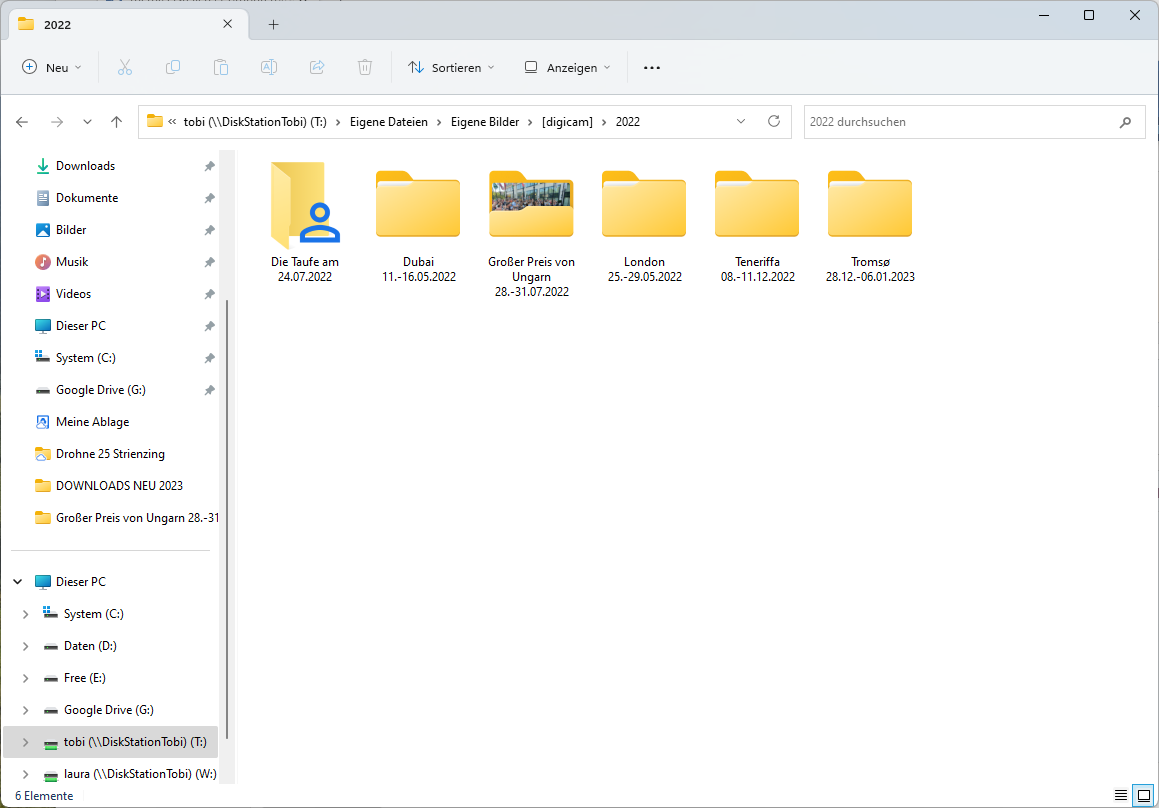Click tobi (T:) in breadcrumb path

[x=255, y=122]
